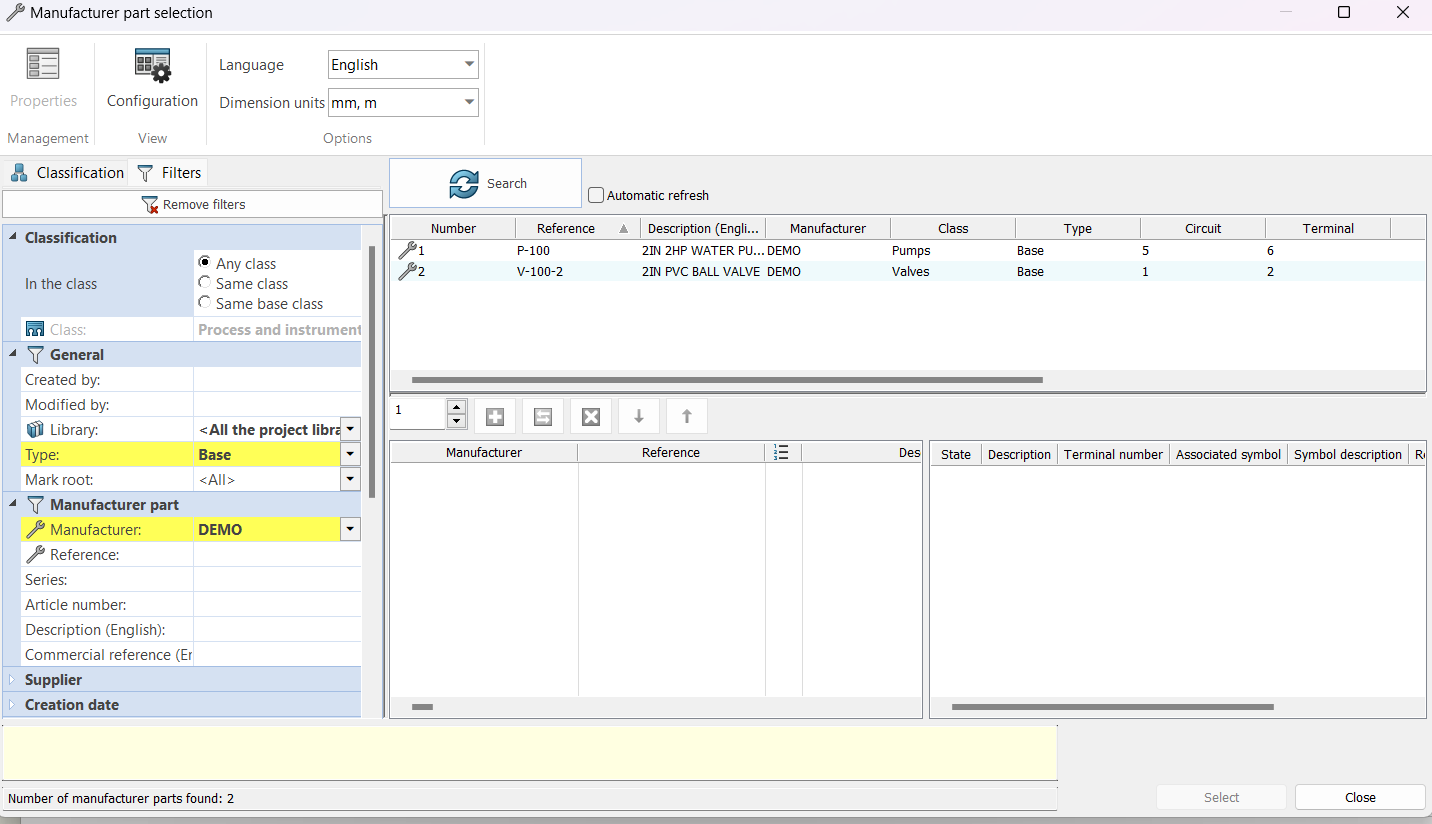
Task: Select the Same class radio button
Action: (205, 283)
